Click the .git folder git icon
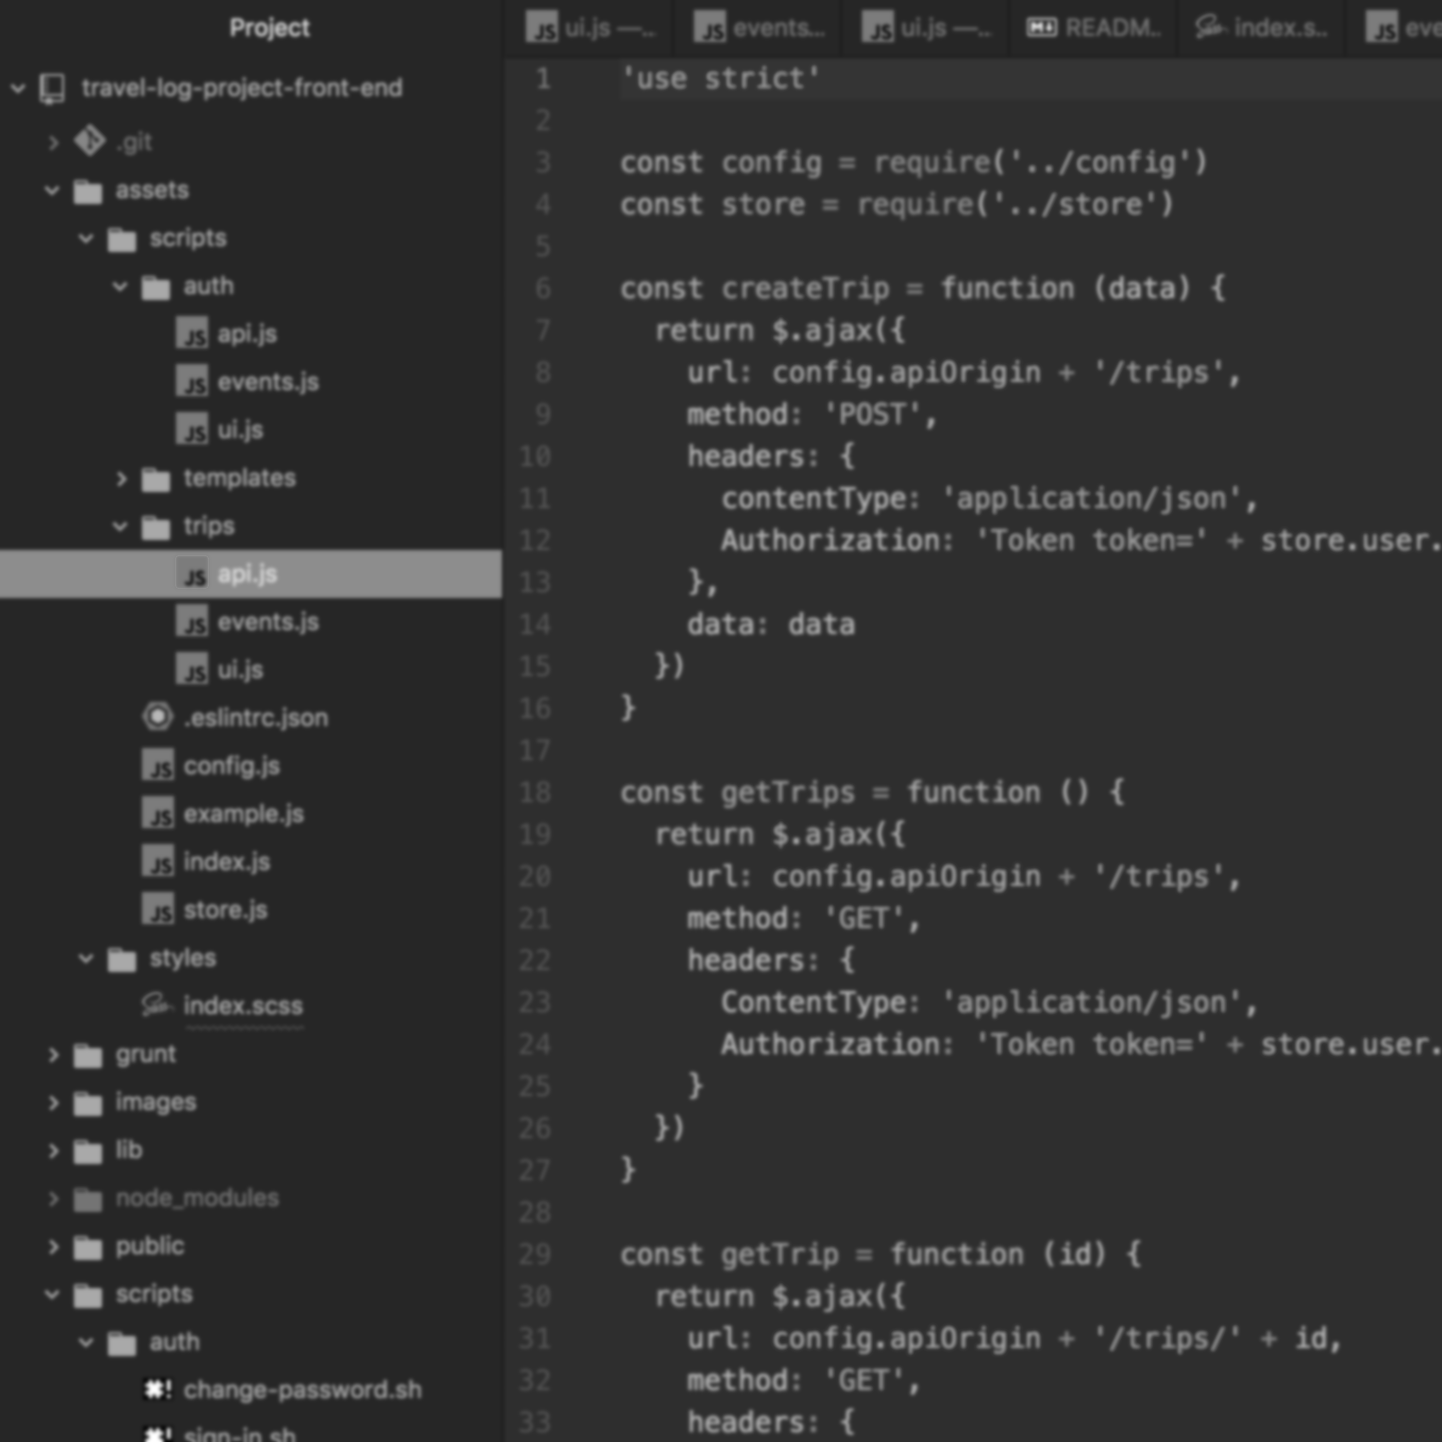This screenshot has width=1442, height=1442. (89, 142)
